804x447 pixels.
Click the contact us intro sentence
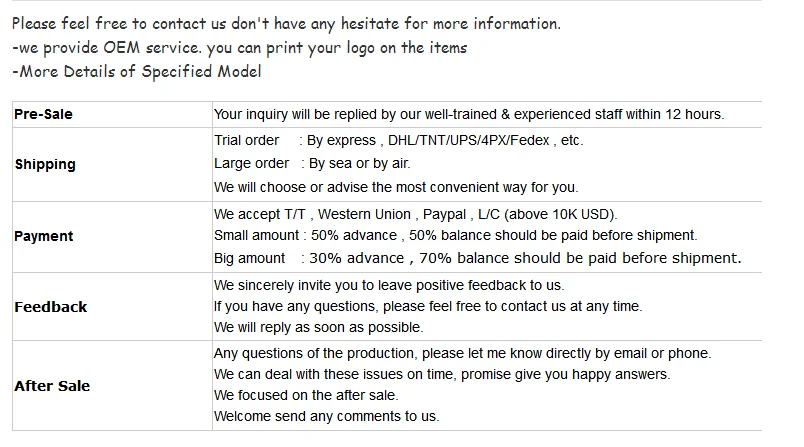(286, 23)
